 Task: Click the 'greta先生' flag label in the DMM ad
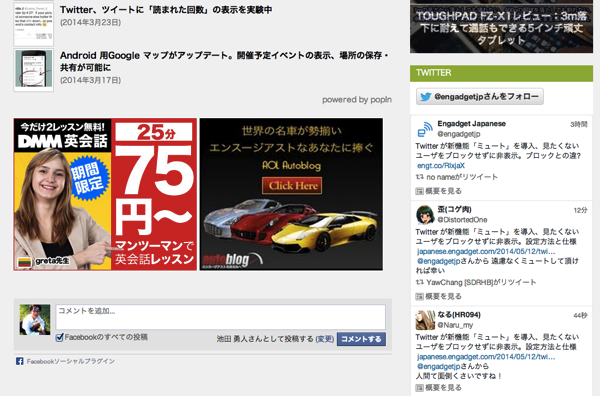pyautogui.click(x=44, y=262)
